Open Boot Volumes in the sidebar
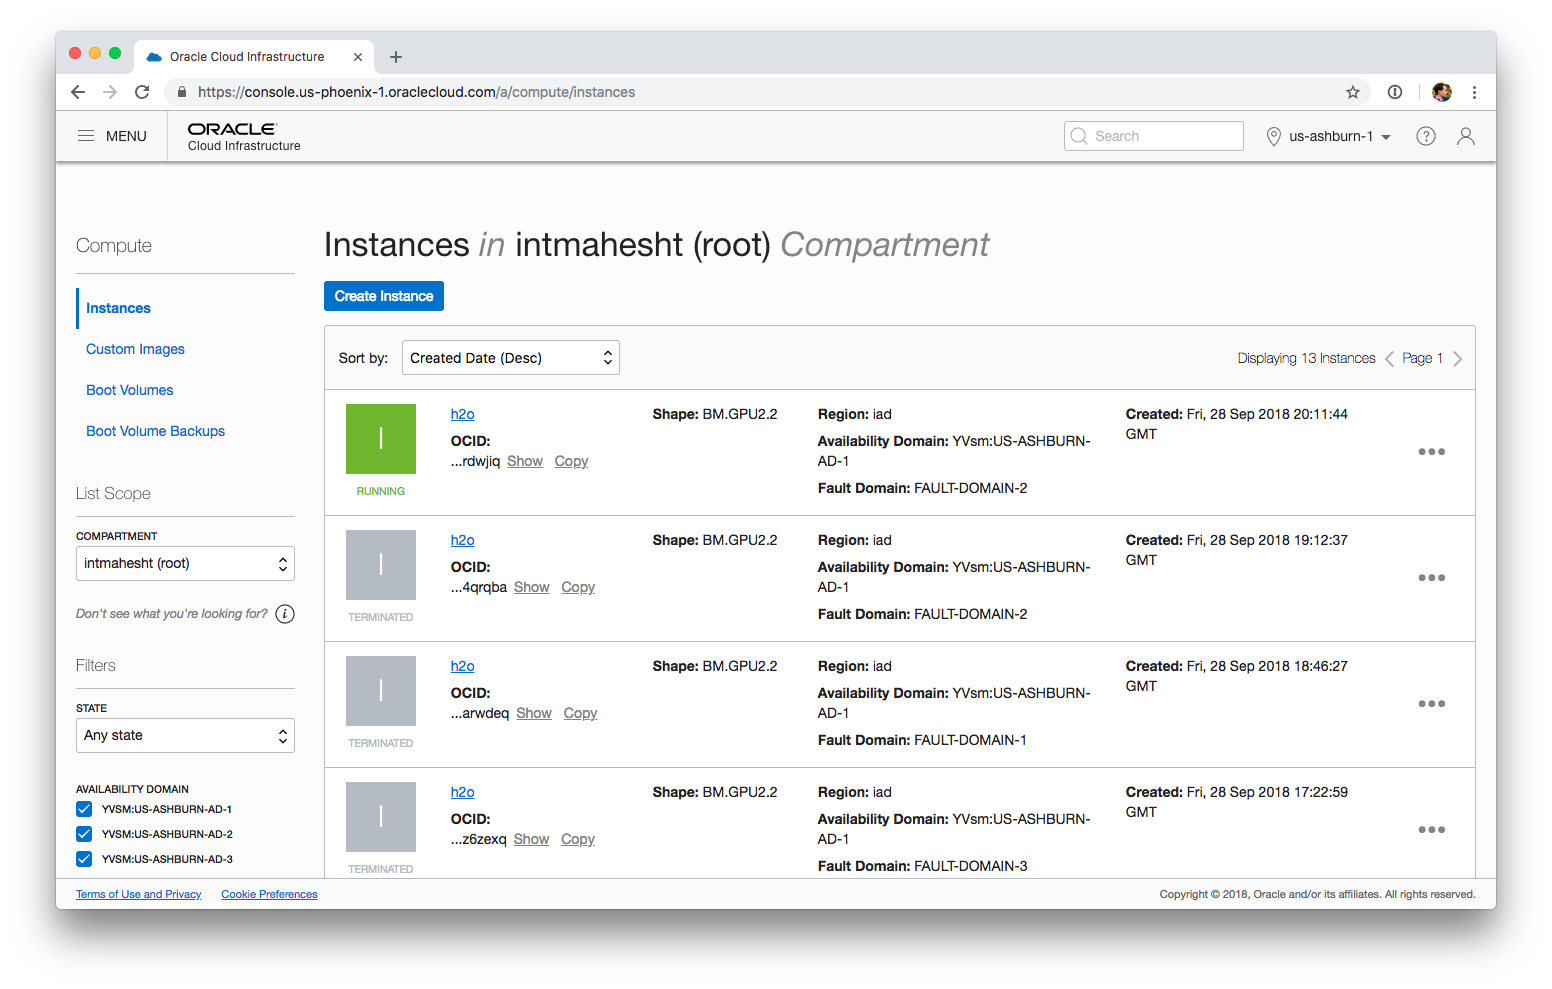Image resolution: width=1552 pixels, height=989 pixels. (x=130, y=390)
